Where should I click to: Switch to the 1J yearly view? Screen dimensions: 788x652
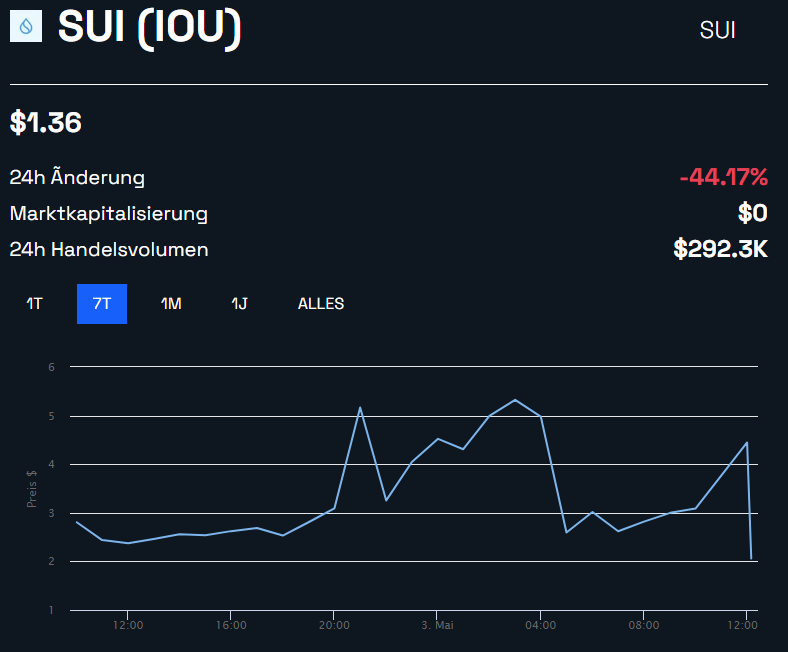coord(239,304)
